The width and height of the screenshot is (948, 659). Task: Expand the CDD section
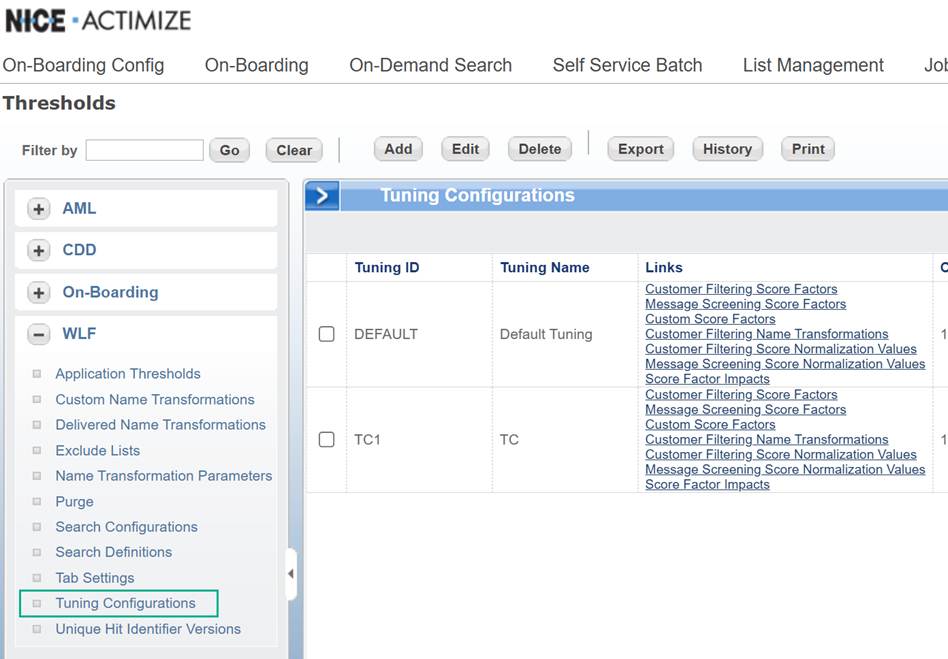click(x=39, y=251)
